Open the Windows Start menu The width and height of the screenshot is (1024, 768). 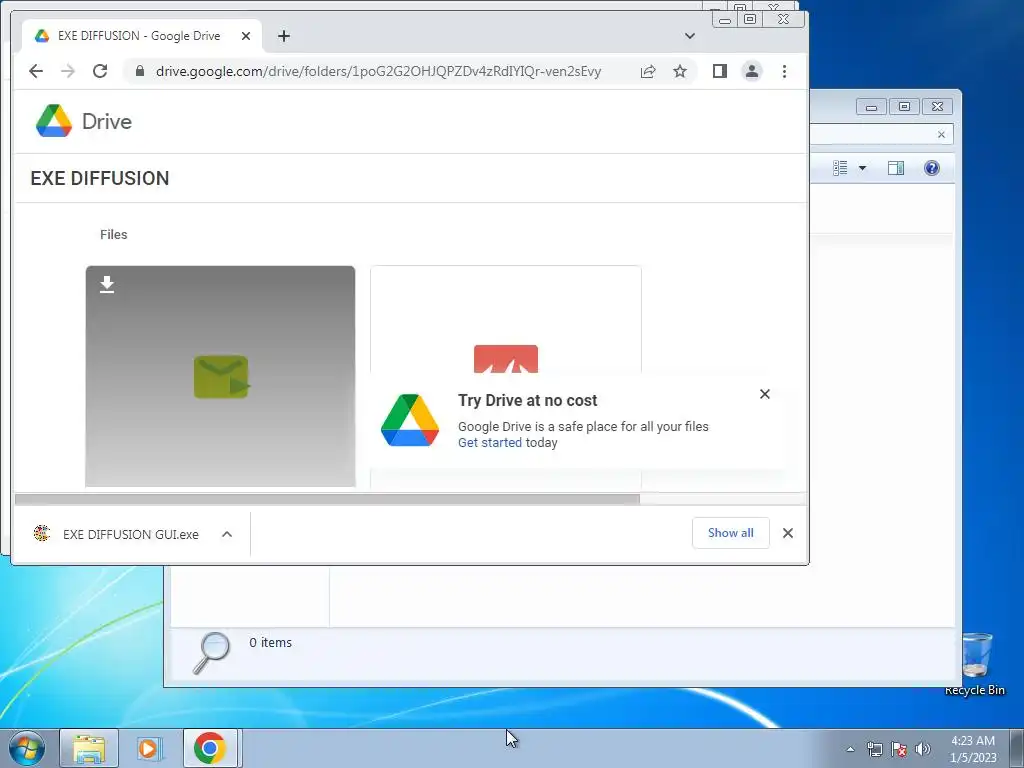pos(27,748)
